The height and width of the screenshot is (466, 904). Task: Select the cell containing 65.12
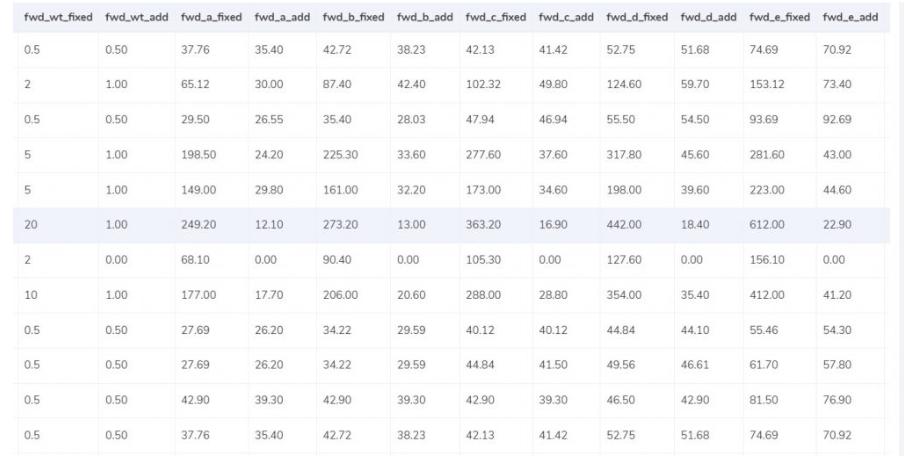coord(197,84)
